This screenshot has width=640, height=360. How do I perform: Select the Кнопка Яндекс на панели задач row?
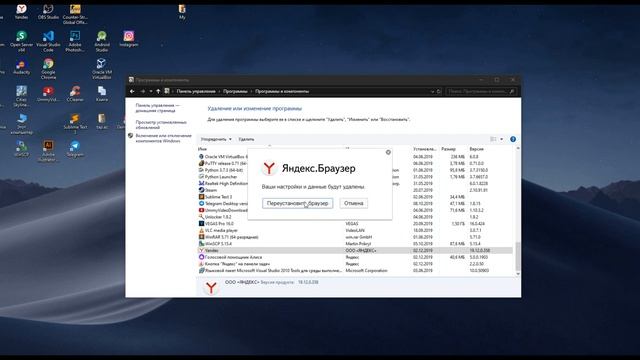click(x=355, y=264)
